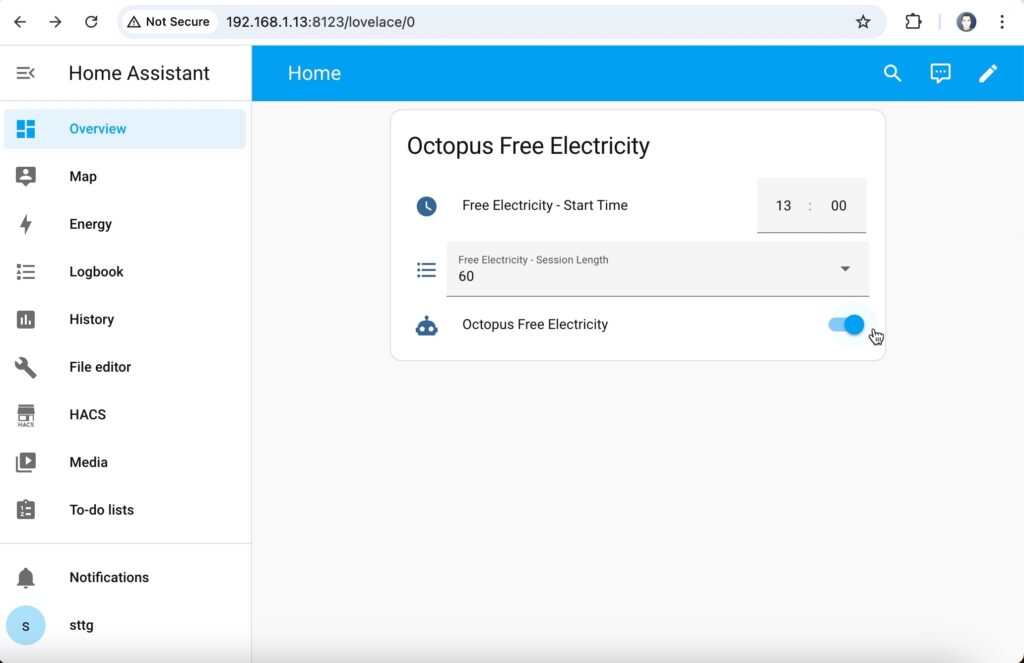Select Logbook in the sidebar
The image size is (1024, 663).
(125, 272)
